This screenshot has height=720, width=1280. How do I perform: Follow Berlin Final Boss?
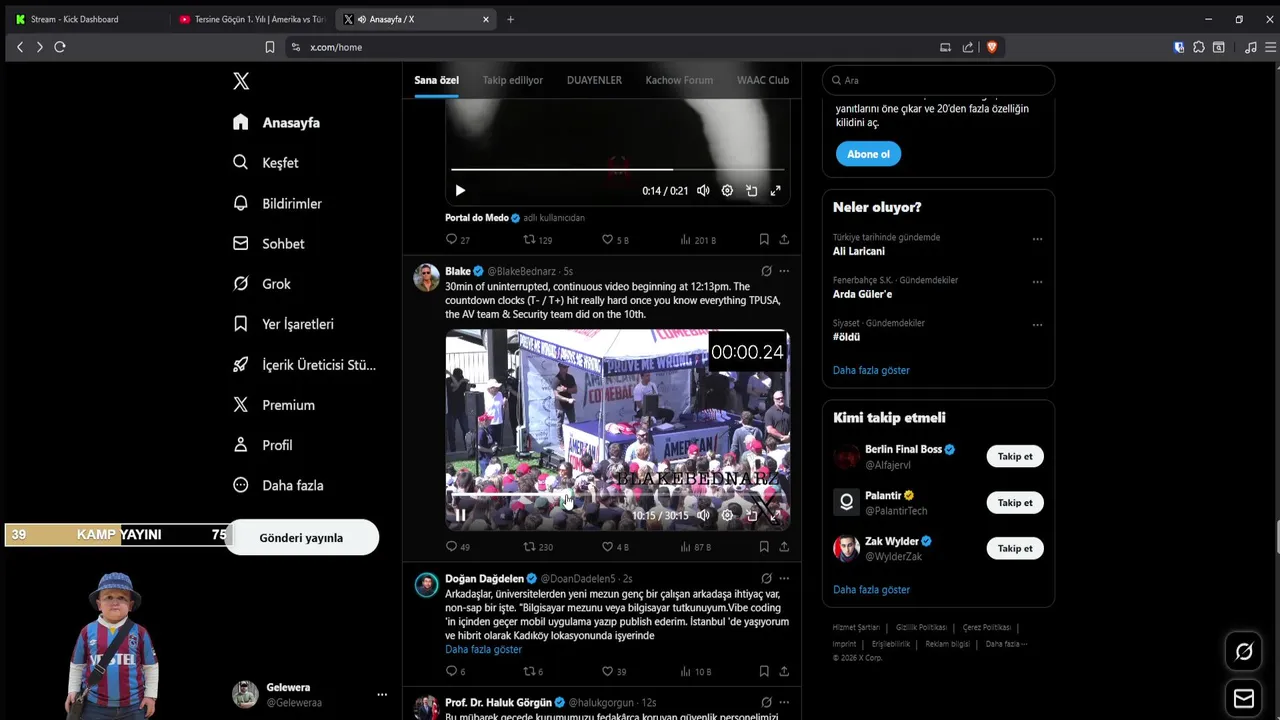(1015, 456)
